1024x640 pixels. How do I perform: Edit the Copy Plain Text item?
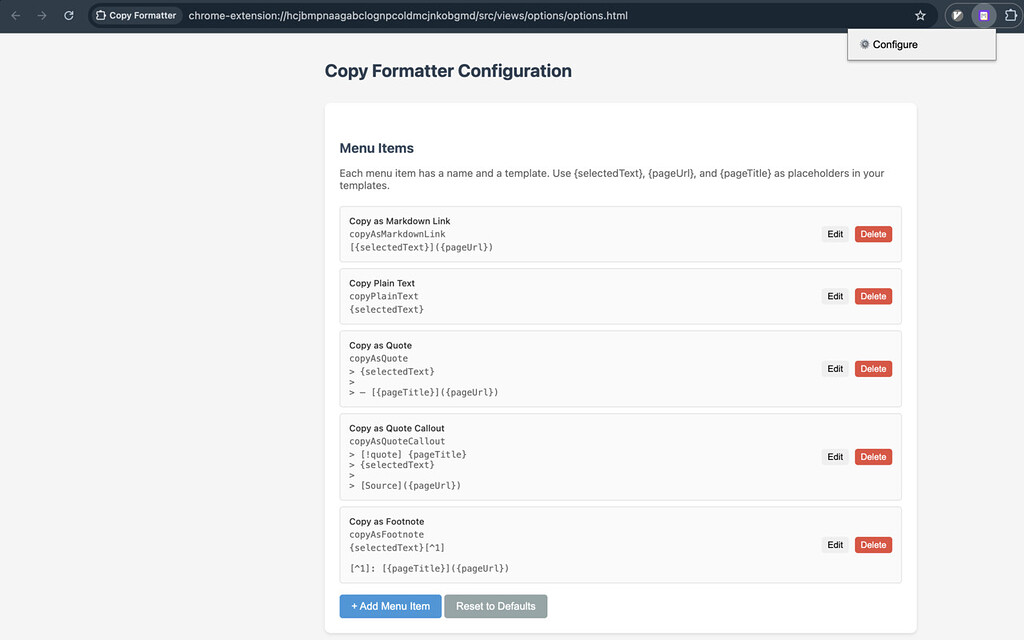tap(834, 296)
